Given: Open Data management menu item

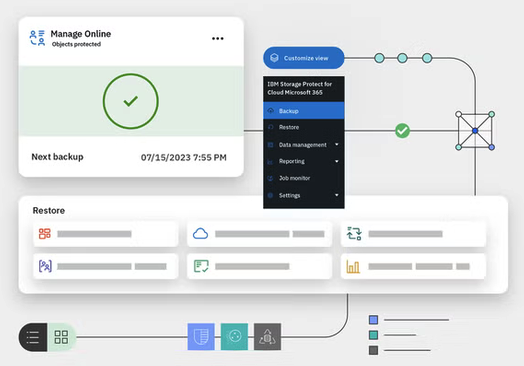Looking at the screenshot, I should pos(304,144).
